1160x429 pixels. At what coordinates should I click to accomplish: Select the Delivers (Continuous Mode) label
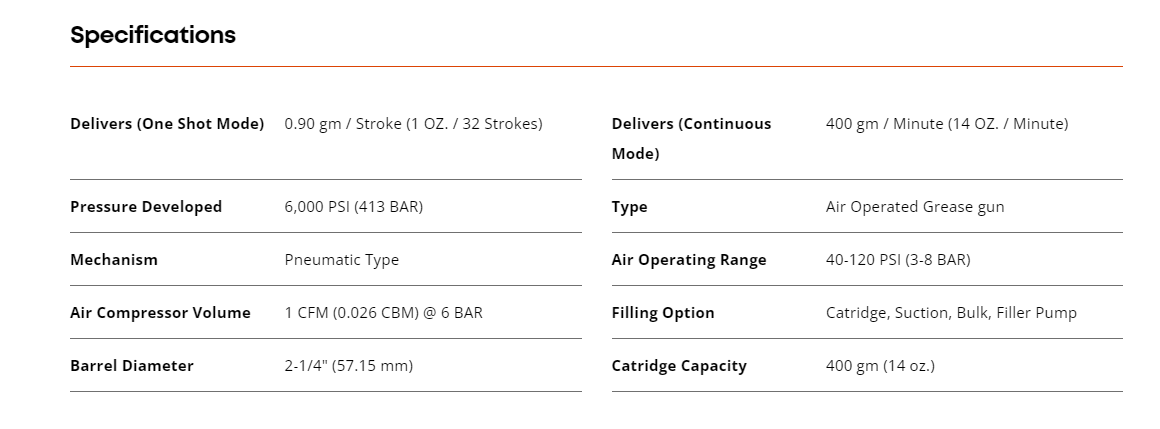692,139
